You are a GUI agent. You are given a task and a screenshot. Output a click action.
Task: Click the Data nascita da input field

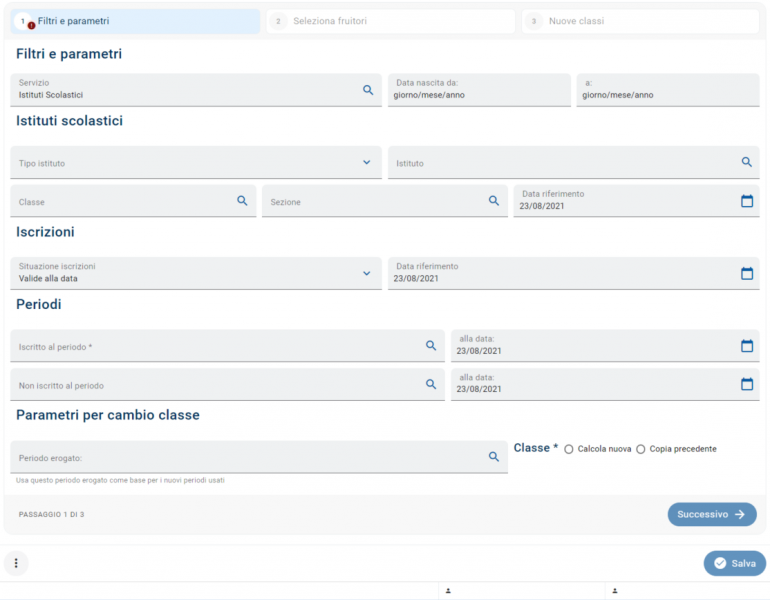[479, 90]
